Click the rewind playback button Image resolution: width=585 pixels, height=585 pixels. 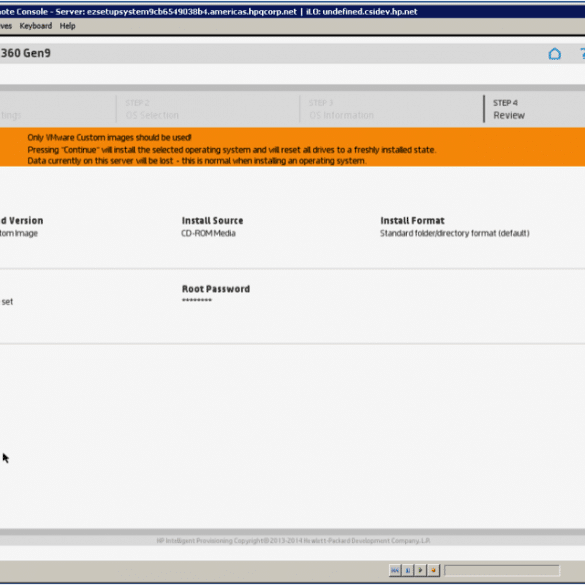click(x=395, y=570)
